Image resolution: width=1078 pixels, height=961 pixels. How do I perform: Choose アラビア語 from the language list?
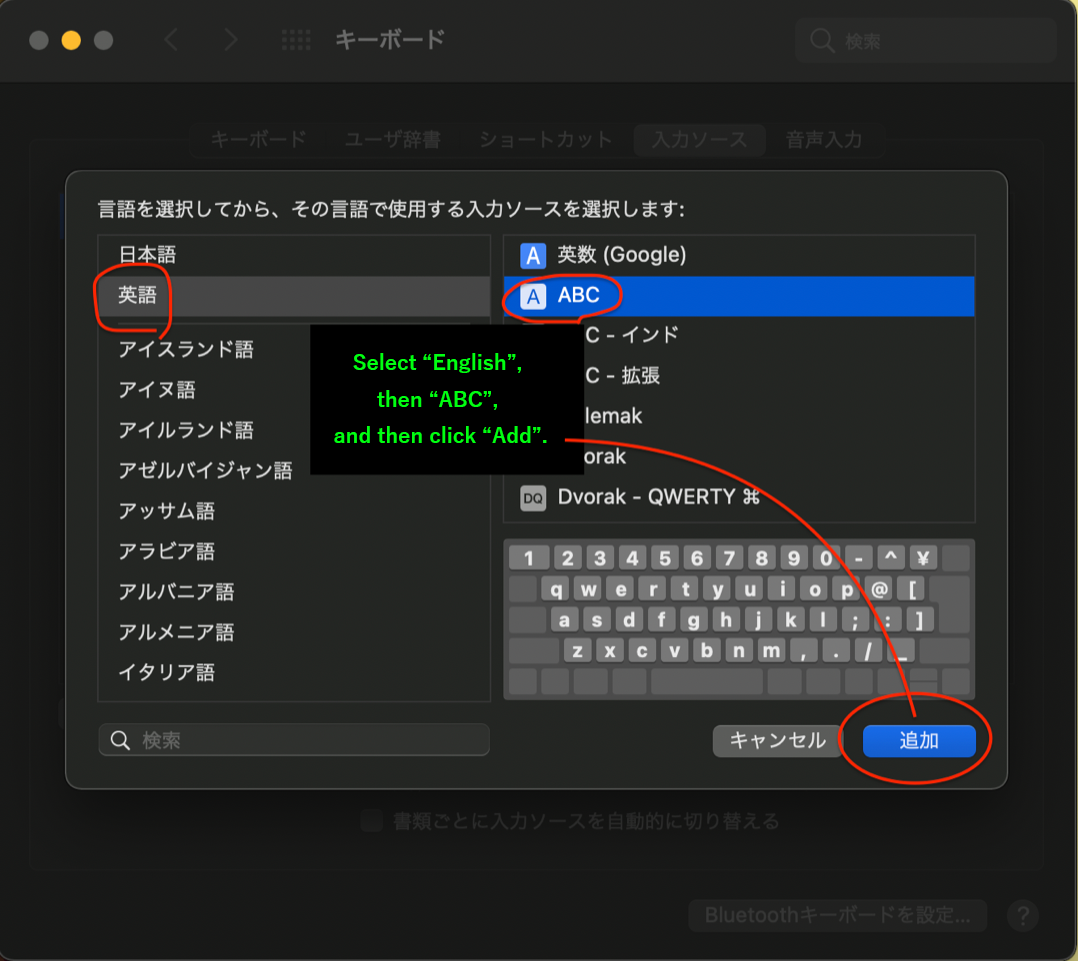point(167,551)
